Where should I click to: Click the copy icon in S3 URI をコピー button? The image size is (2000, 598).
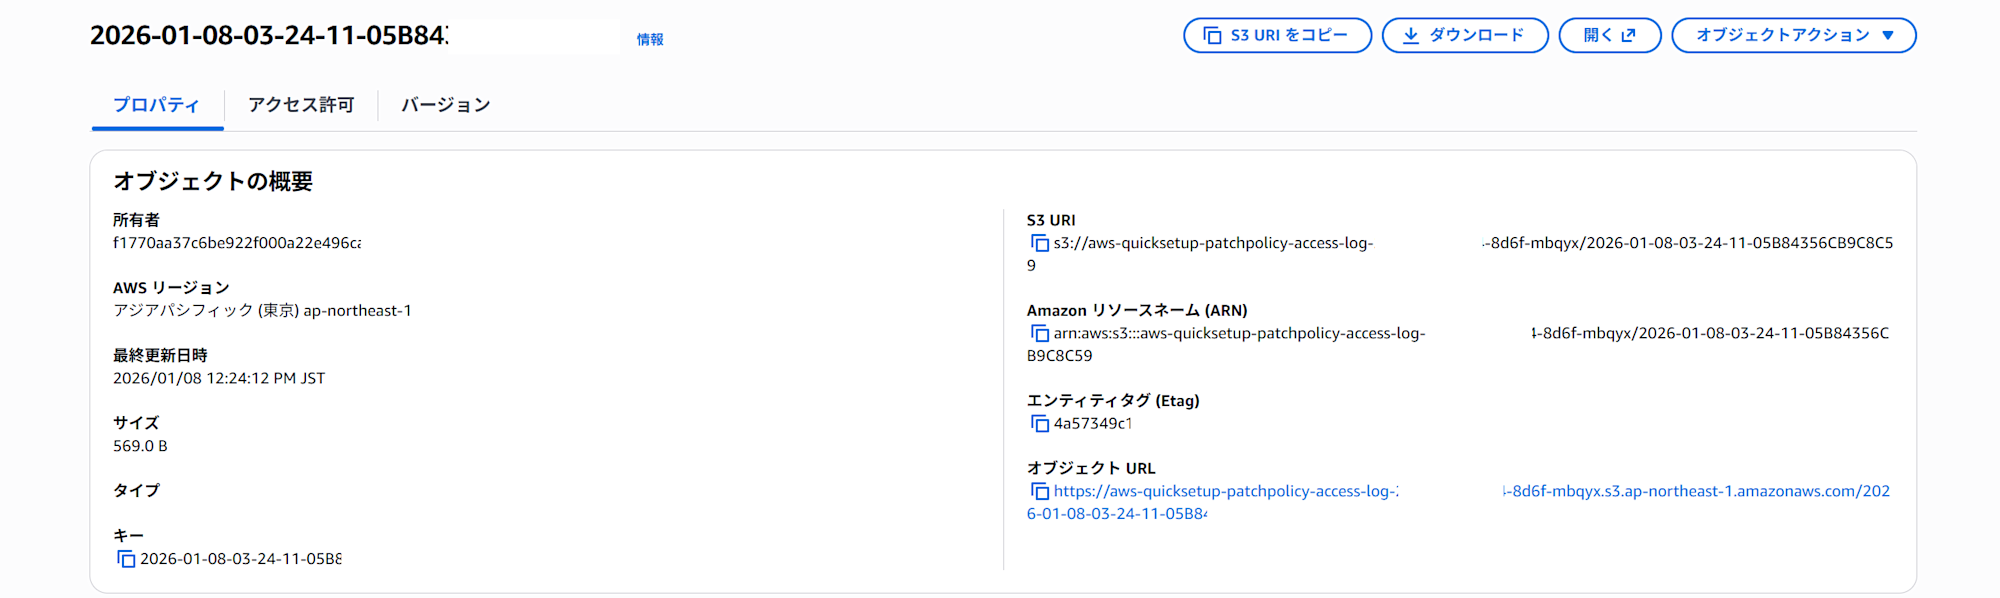[x=1212, y=35]
